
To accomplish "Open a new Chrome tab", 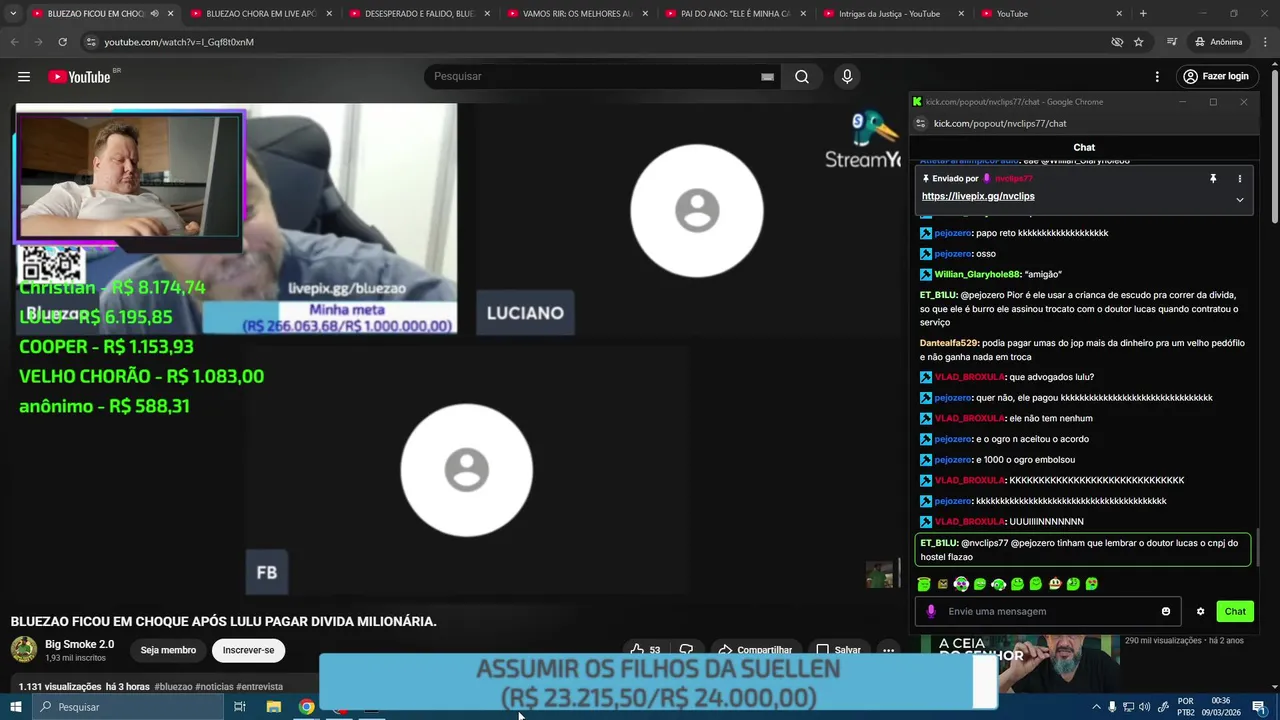I will click(x=1143, y=14).
